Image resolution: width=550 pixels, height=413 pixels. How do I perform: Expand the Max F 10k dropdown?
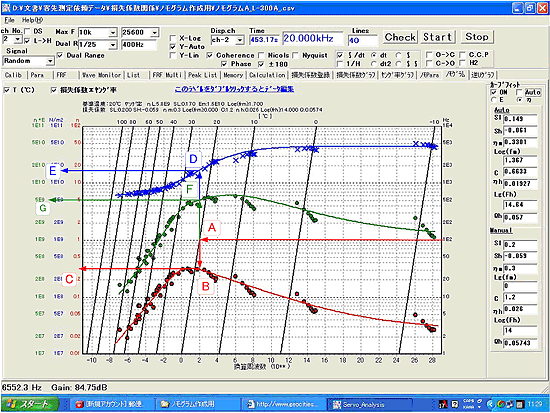click(113, 33)
